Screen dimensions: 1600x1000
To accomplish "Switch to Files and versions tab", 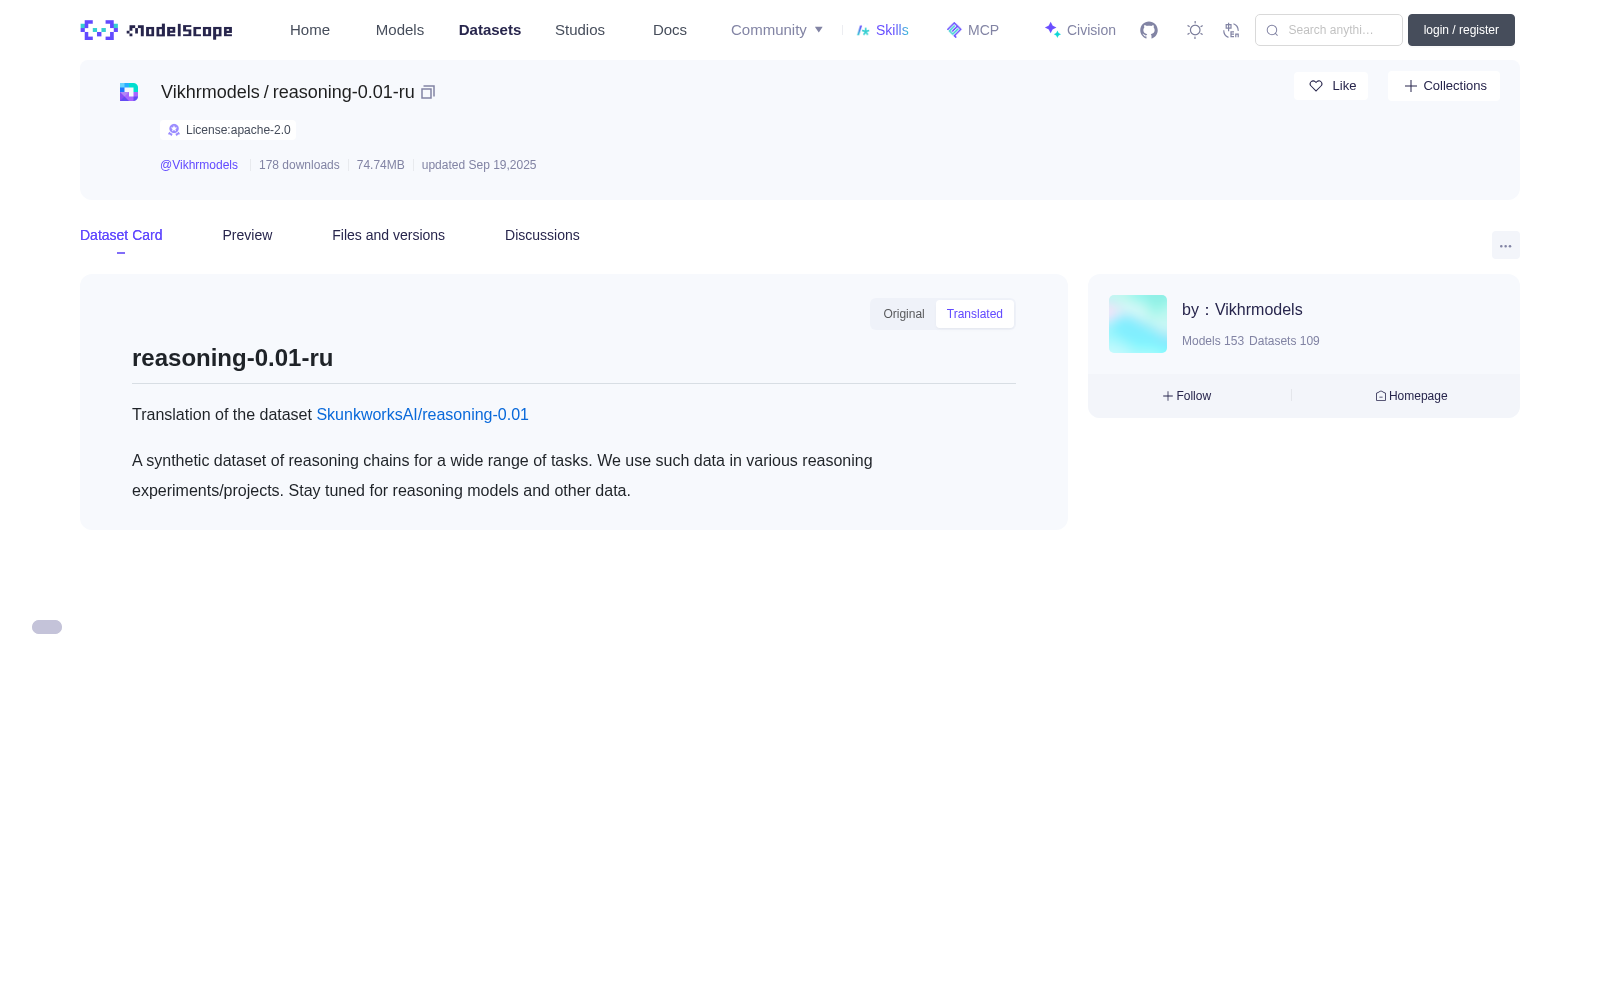I will pos(388,235).
